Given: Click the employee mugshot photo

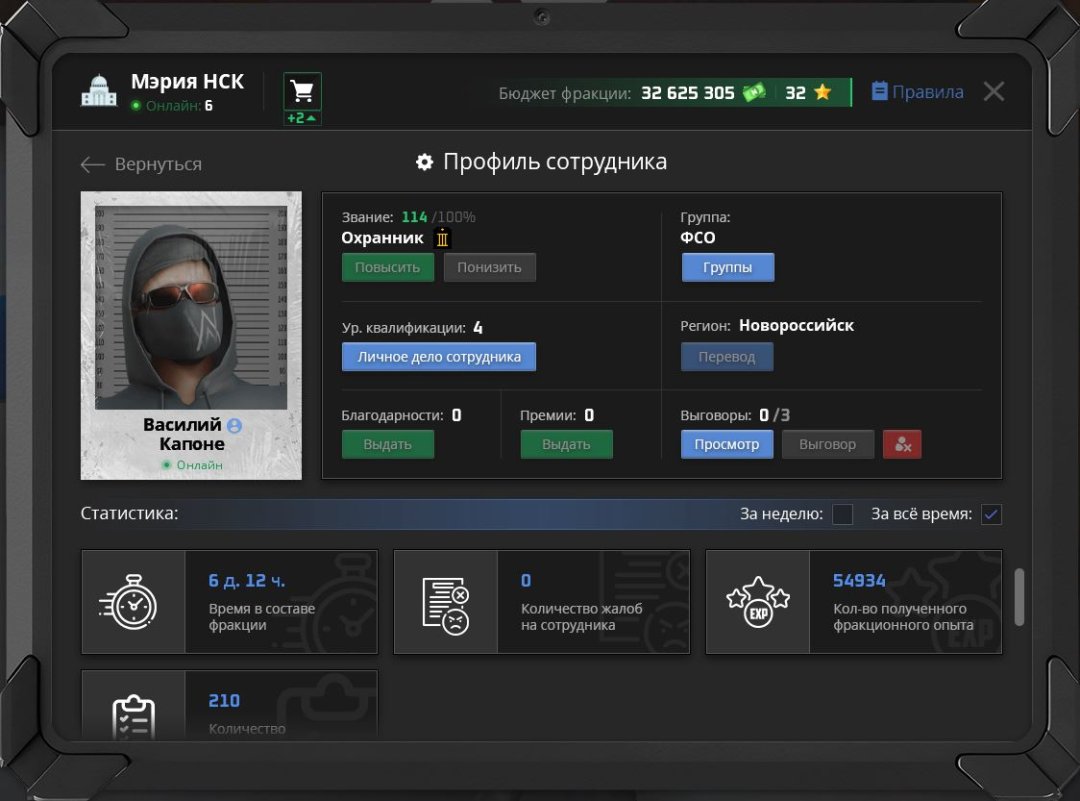Looking at the screenshot, I should point(191,307).
